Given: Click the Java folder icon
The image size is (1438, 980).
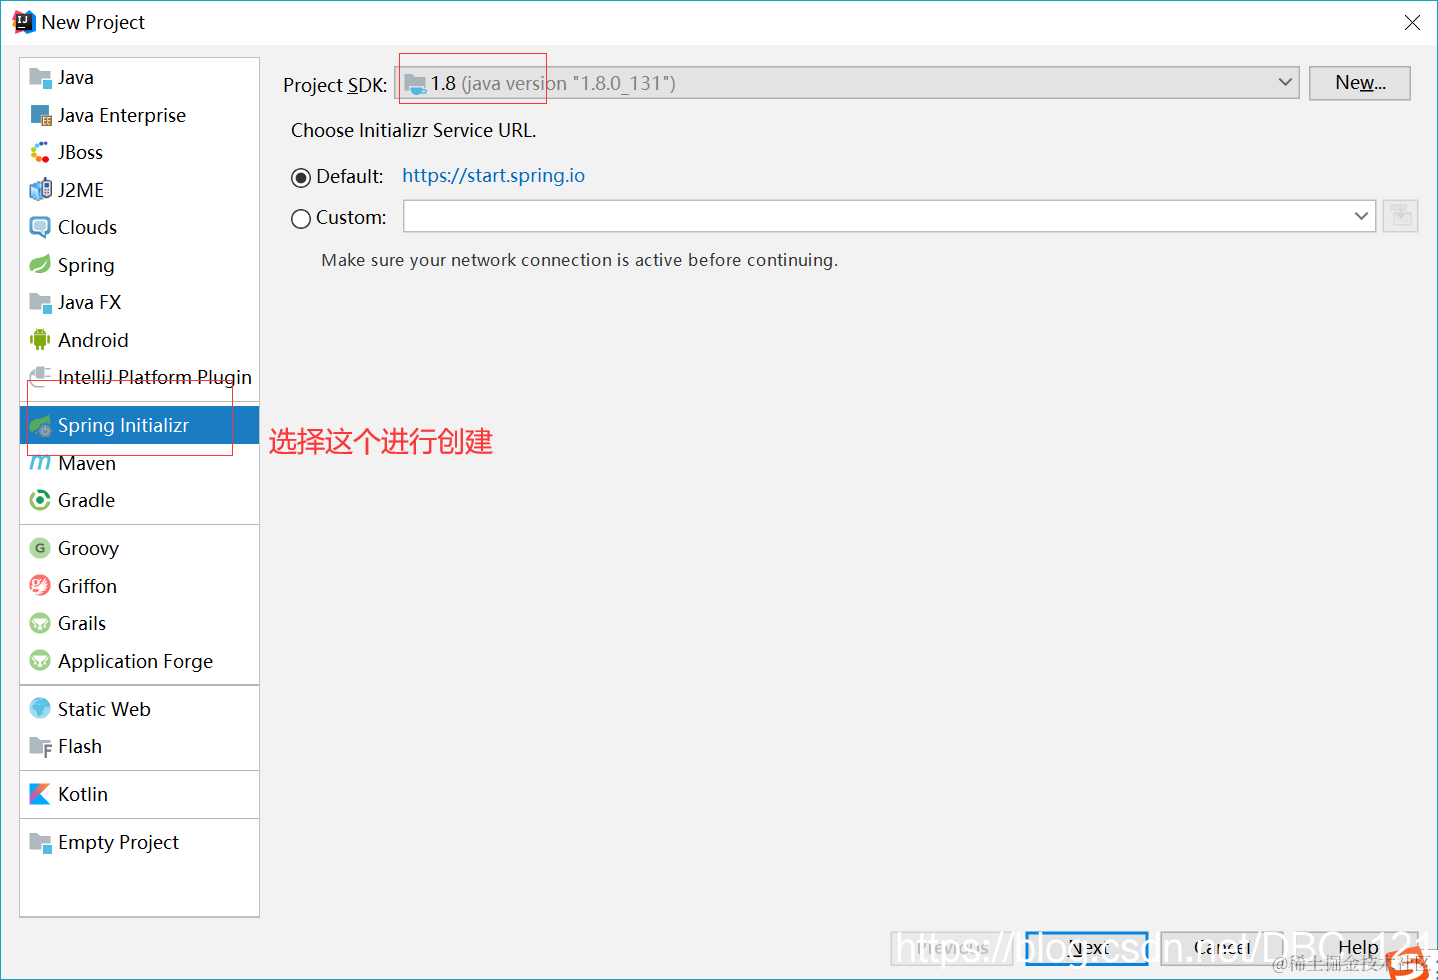Looking at the screenshot, I should [40, 77].
